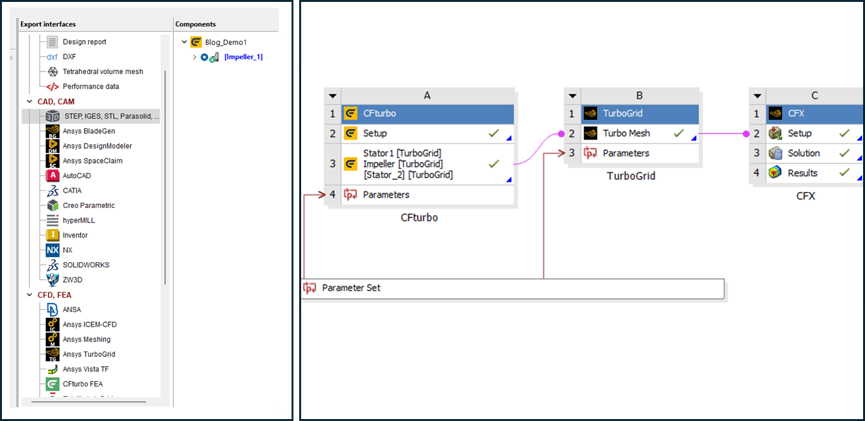This screenshot has height=421, width=865.
Task: Click the column C header
Action: 815,95
